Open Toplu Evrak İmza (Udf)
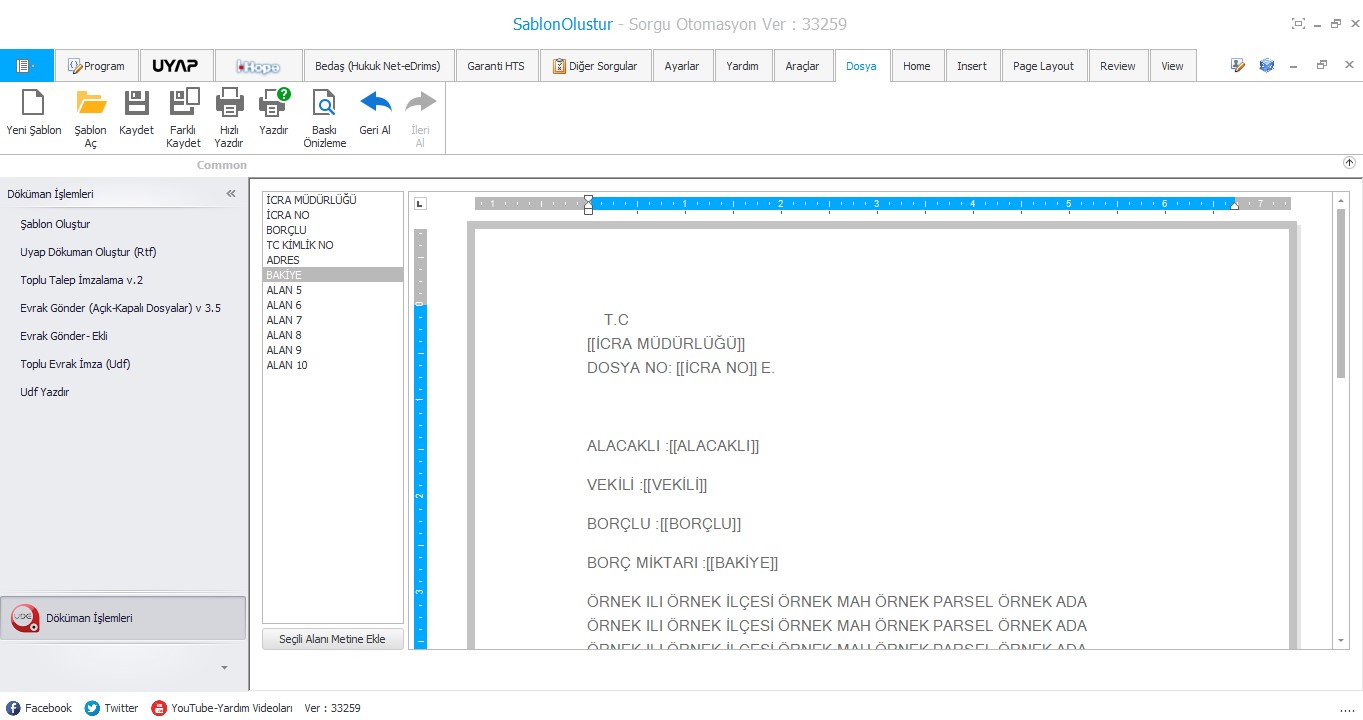Image resolution: width=1363 pixels, height=720 pixels. [75, 364]
